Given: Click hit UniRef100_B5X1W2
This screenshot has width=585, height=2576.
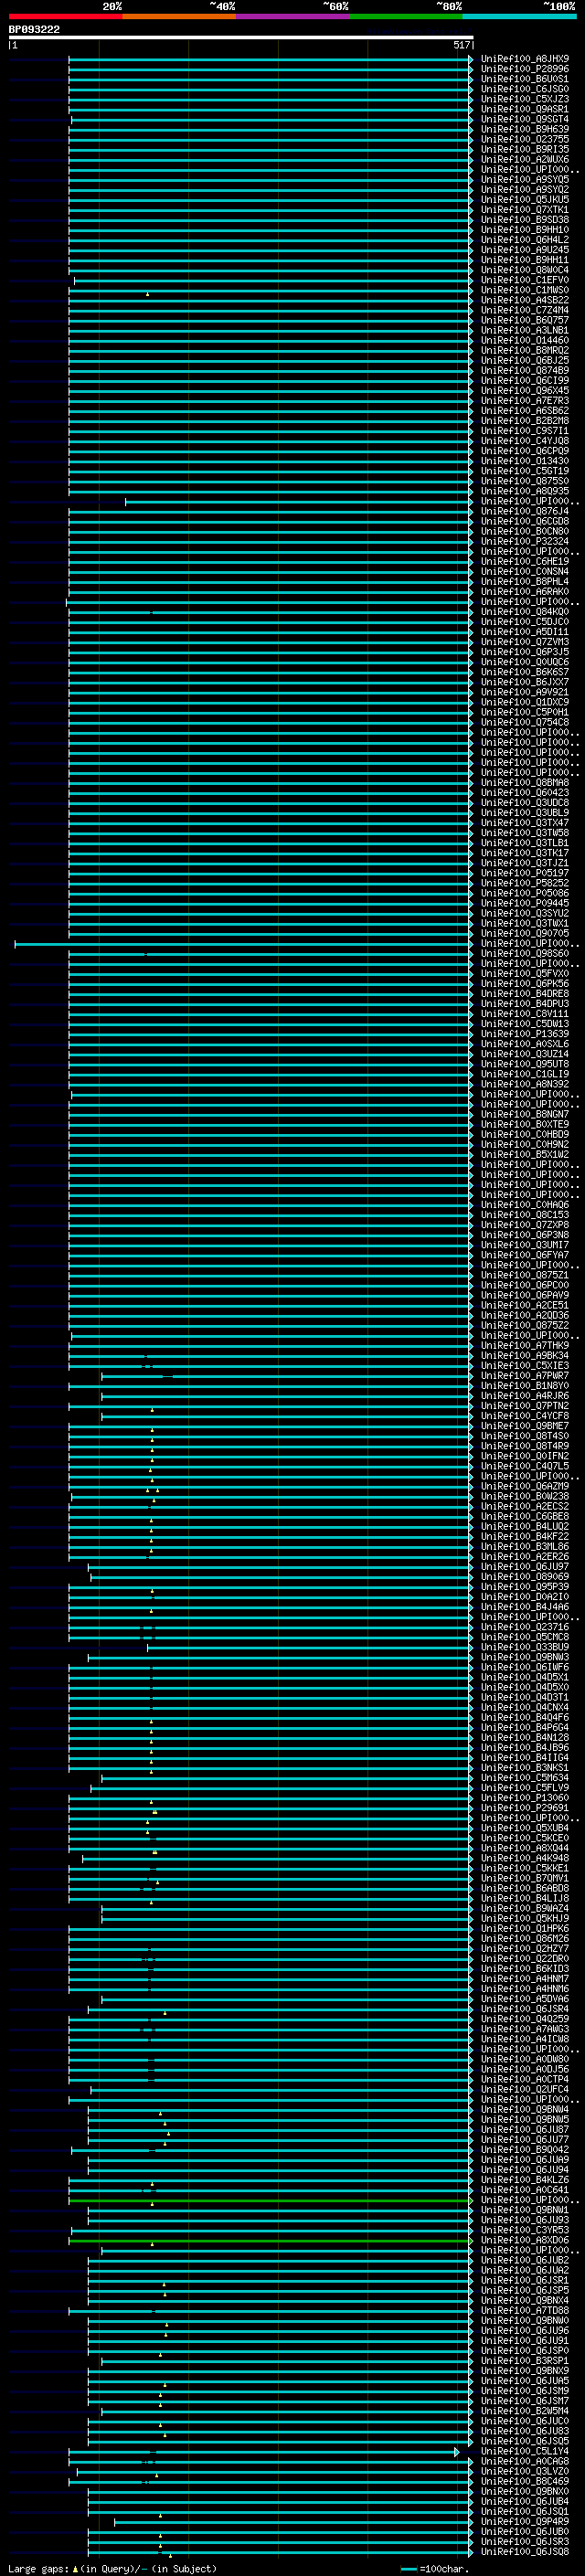Looking at the screenshot, I should (525, 1154).
